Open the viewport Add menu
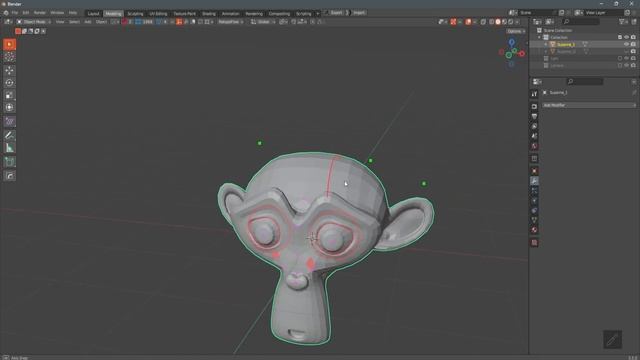640x360 pixels. (x=88, y=22)
